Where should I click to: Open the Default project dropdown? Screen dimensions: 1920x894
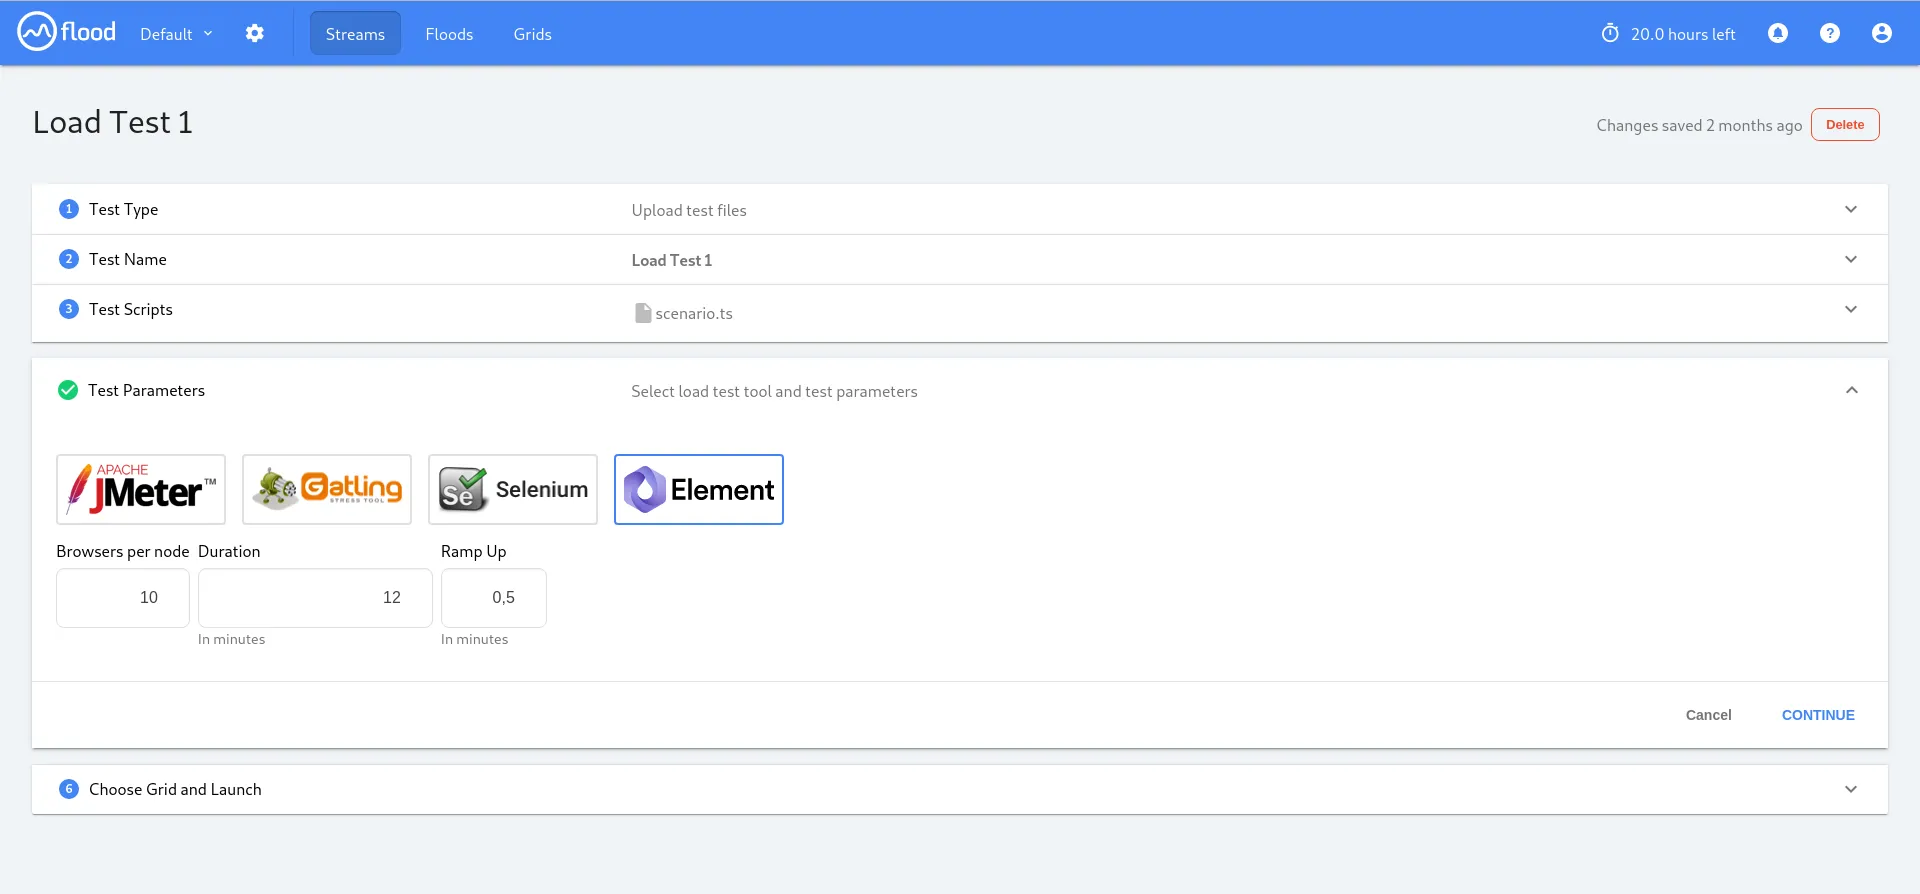[x=177, y=34]
